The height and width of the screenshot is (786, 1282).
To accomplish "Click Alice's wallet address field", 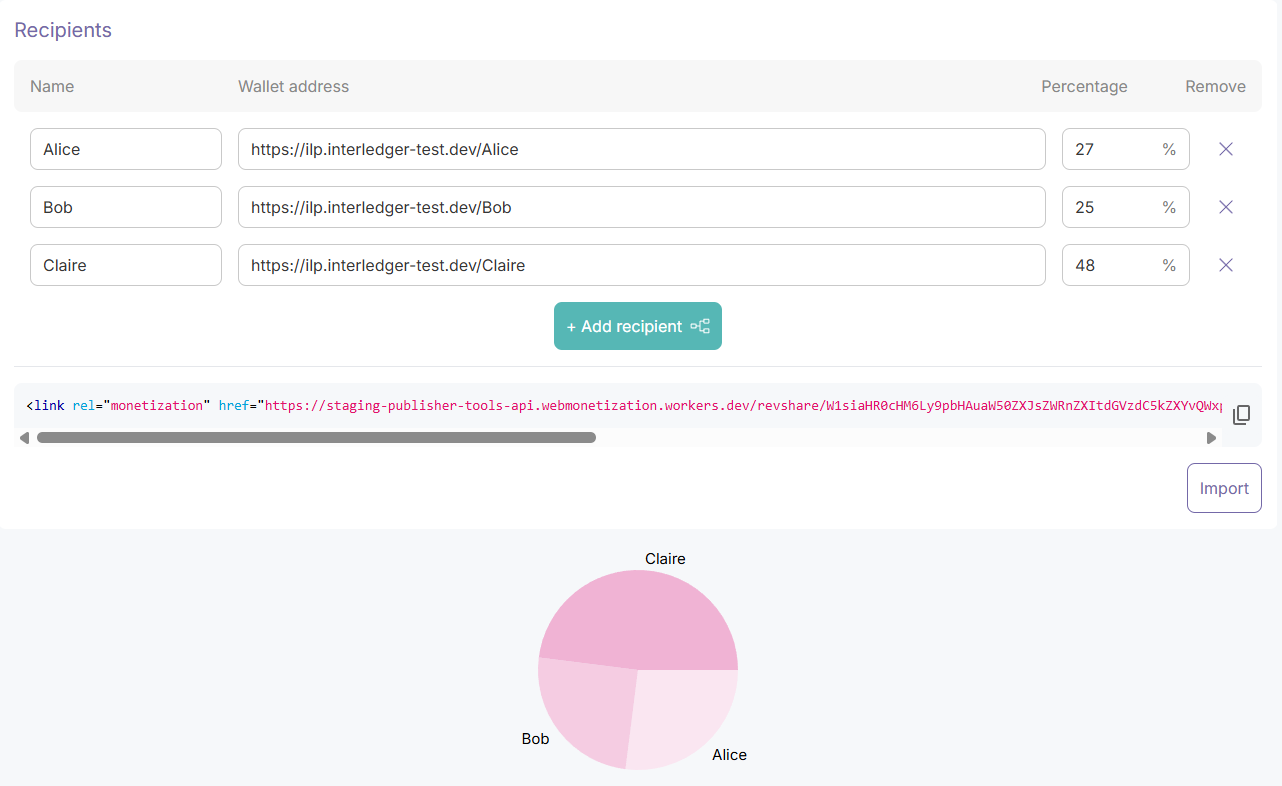I will tap(642, 149).
